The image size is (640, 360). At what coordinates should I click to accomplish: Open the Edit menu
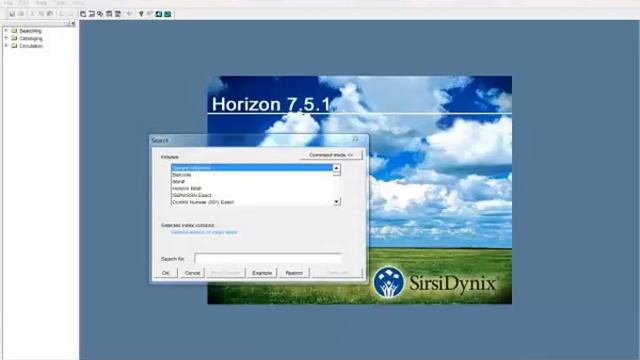24,3
